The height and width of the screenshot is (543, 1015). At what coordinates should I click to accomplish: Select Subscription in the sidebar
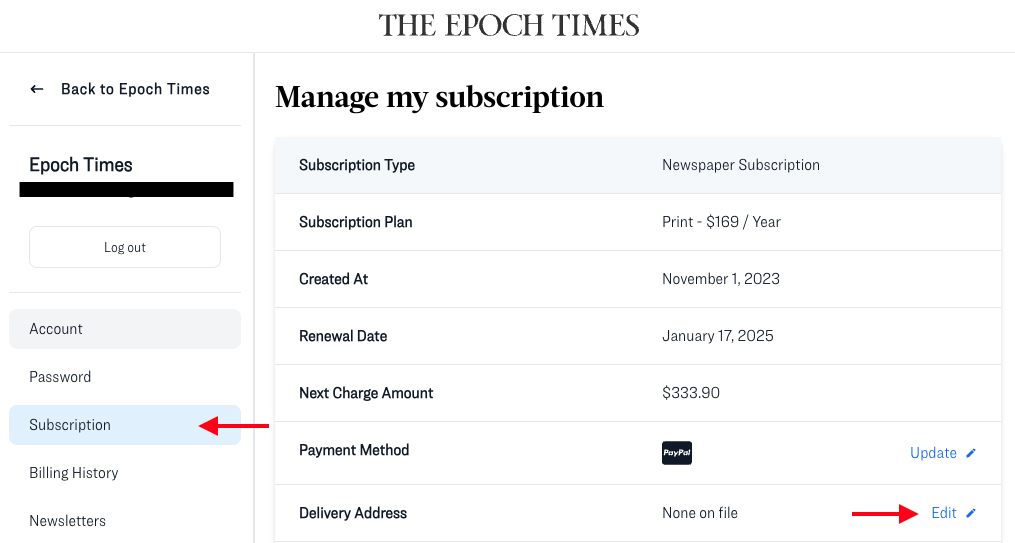pos(70,425)
